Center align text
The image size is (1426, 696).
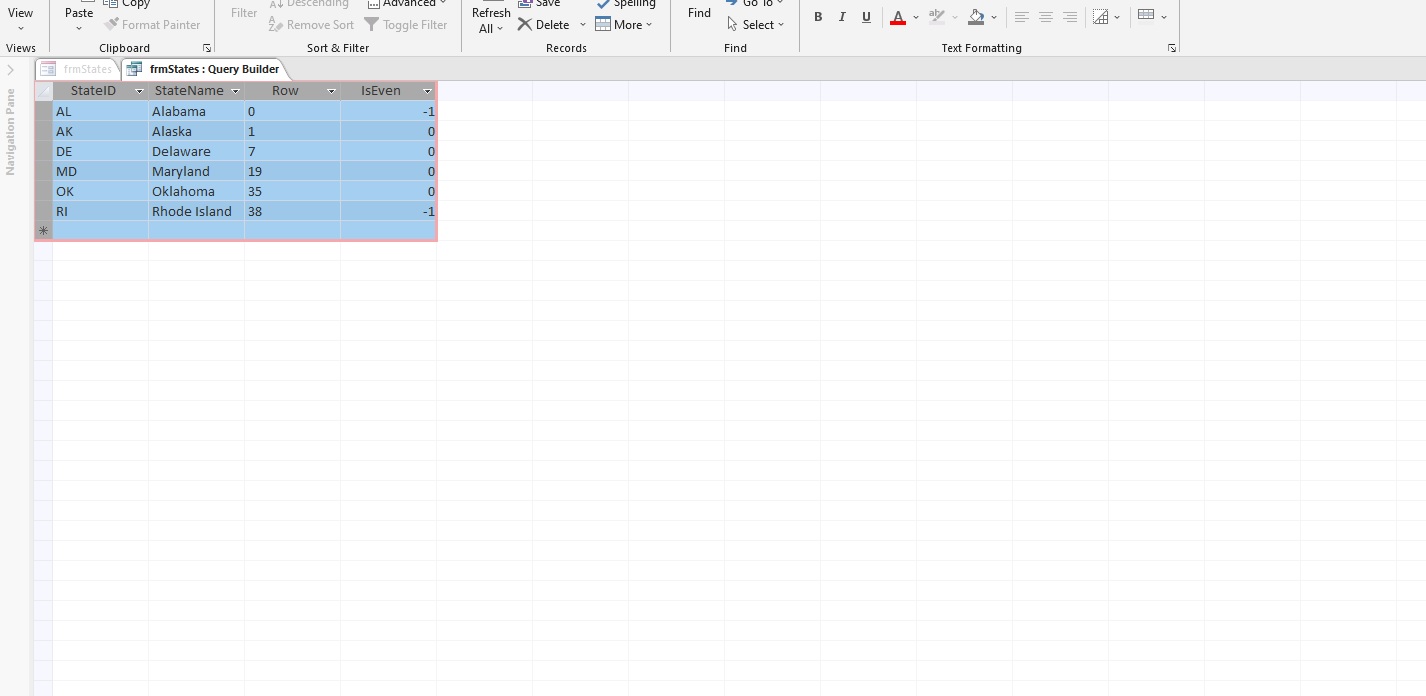[1045, 17]
